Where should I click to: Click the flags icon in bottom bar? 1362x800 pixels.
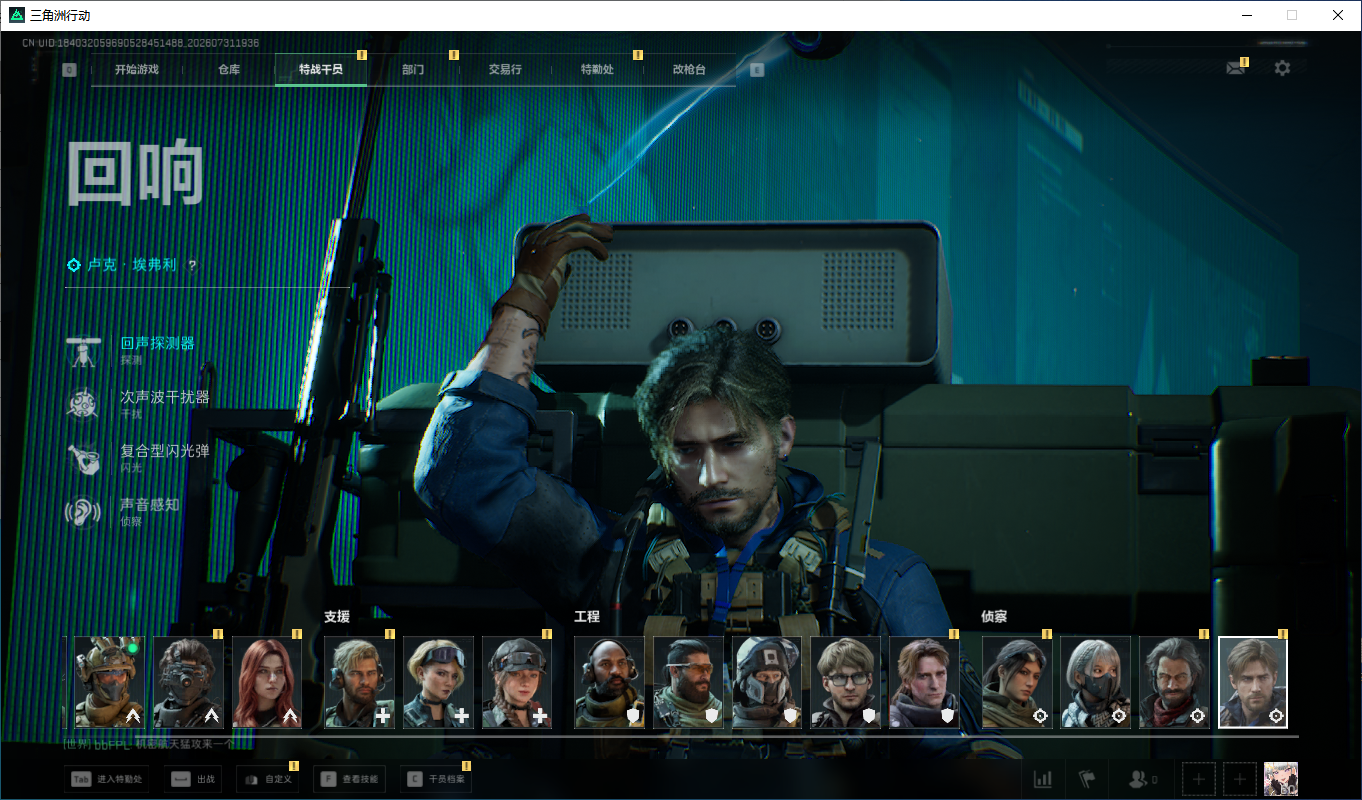(x=1088, y=778)
